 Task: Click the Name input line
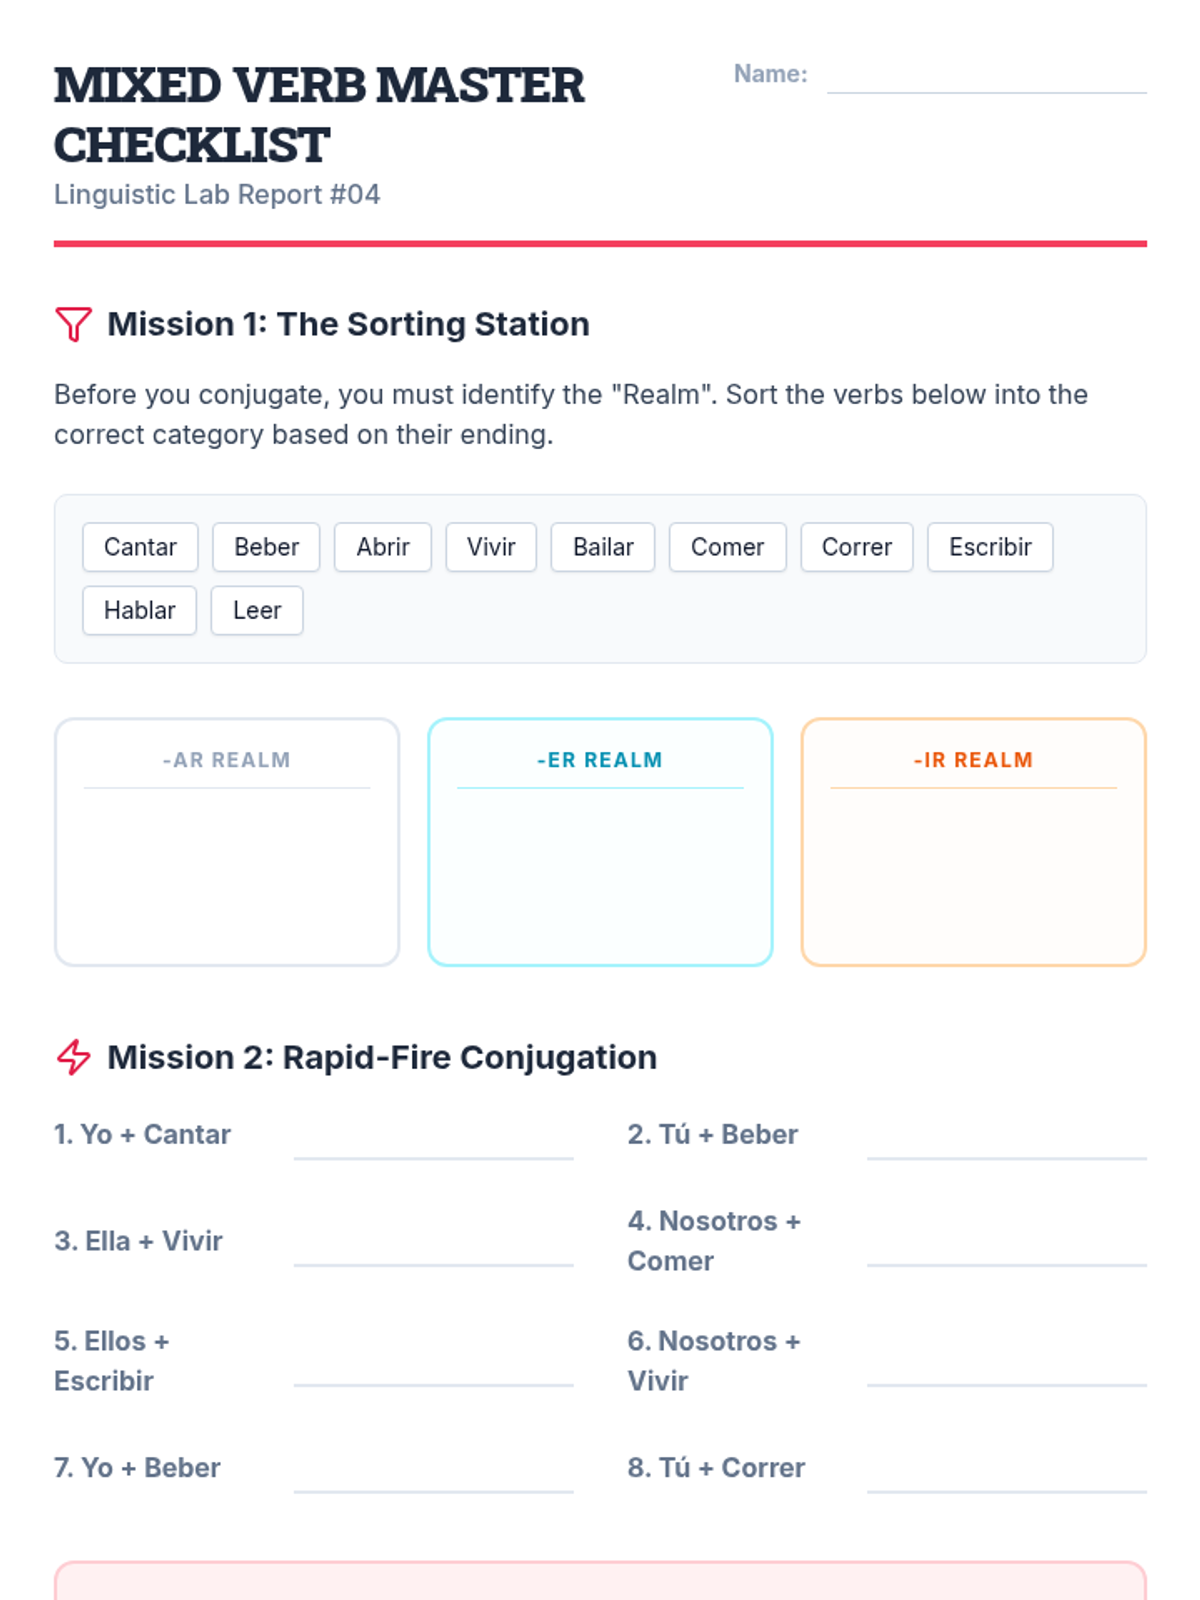click(987, 76)
